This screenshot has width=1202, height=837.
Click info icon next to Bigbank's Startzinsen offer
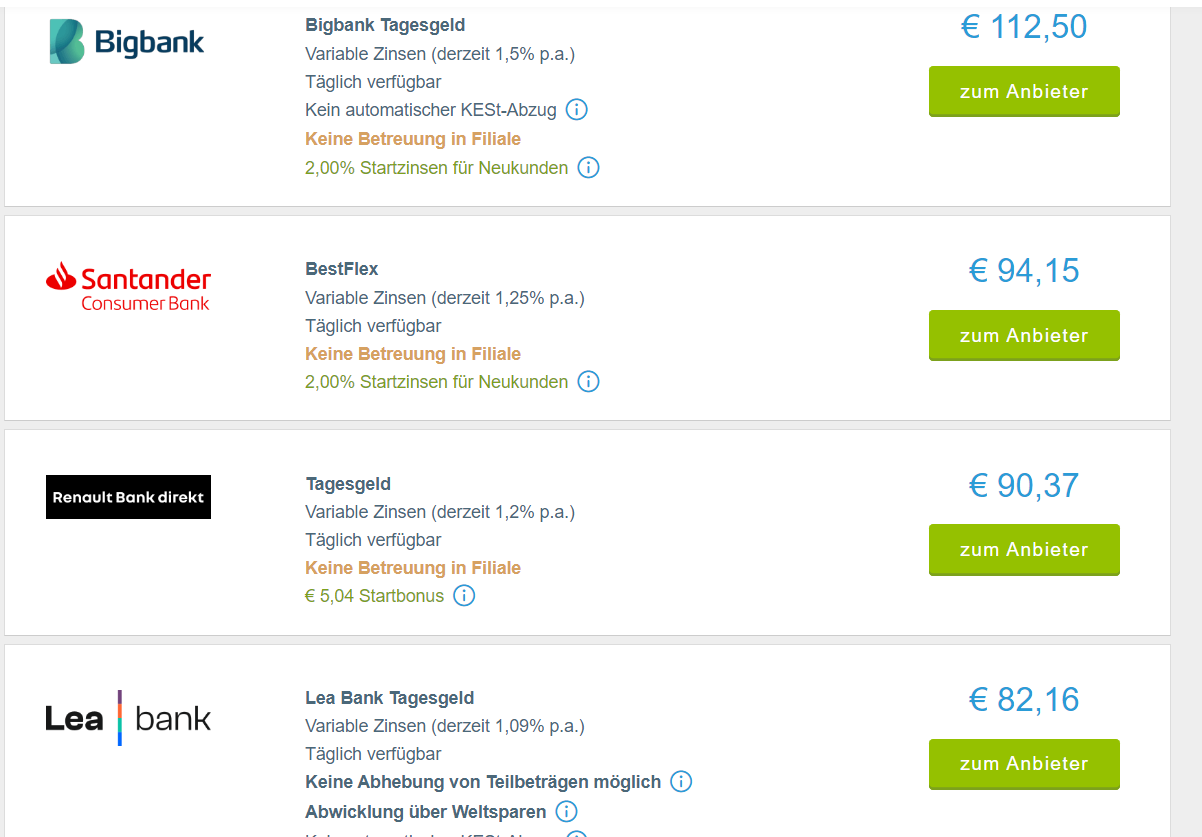click(x=589, y=167)
